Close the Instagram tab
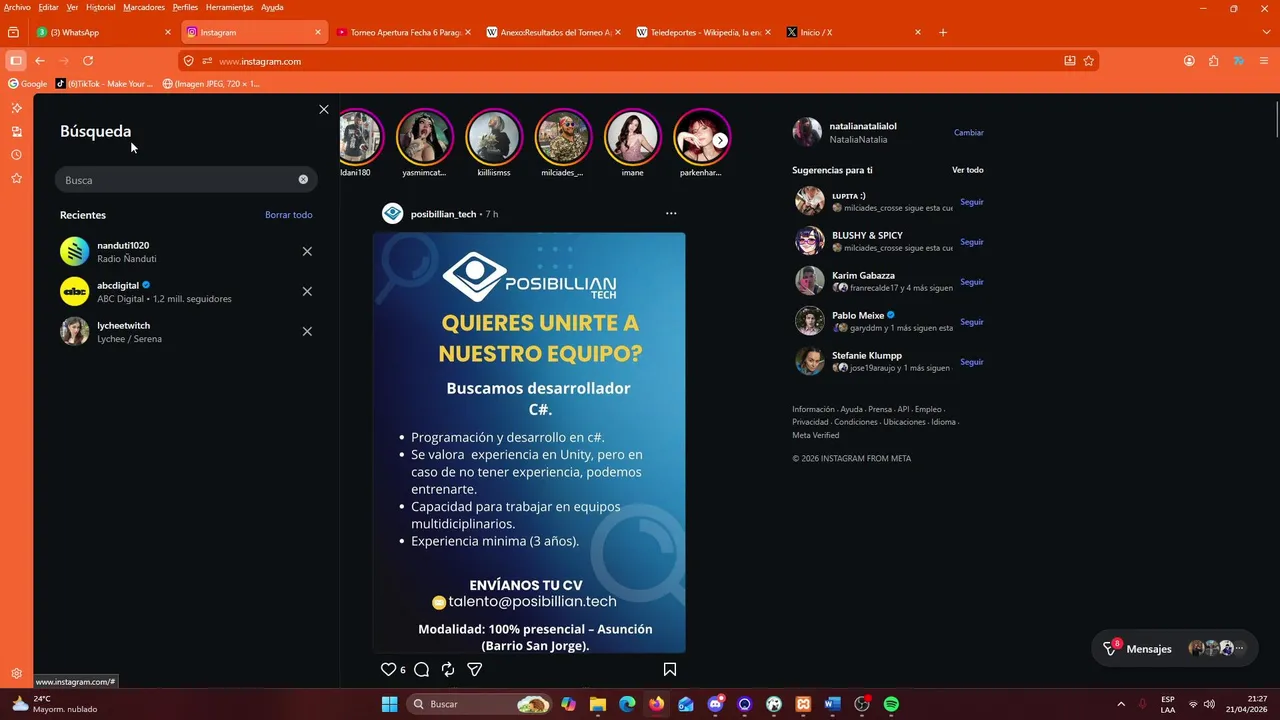This screenshot has width=1280, height=720. pos(318,32)
